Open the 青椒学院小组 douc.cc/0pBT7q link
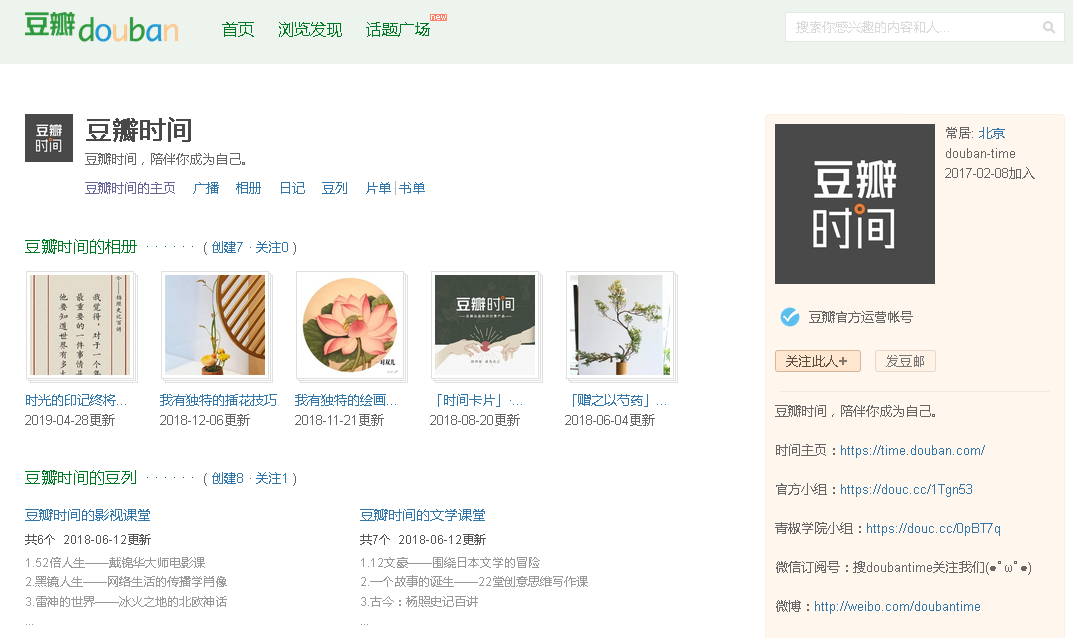This screenshot has height=638, width=1073. [933, 528]
